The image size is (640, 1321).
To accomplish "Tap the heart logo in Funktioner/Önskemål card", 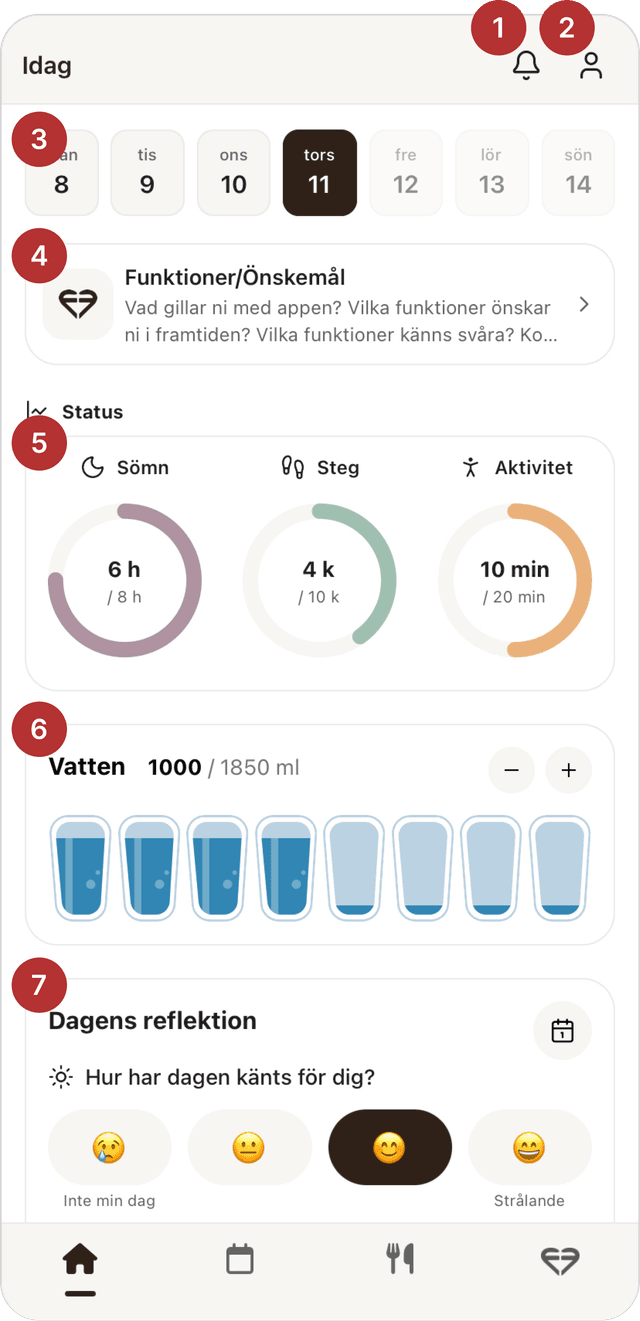I will tap(78, 304).
